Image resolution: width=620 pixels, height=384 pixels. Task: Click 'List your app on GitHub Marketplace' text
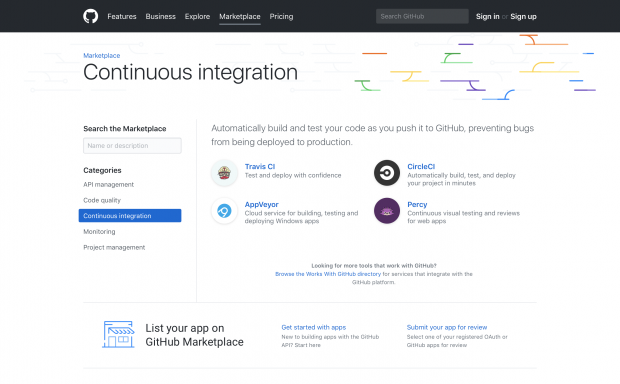pyautogui.click(x=194, y=335)
